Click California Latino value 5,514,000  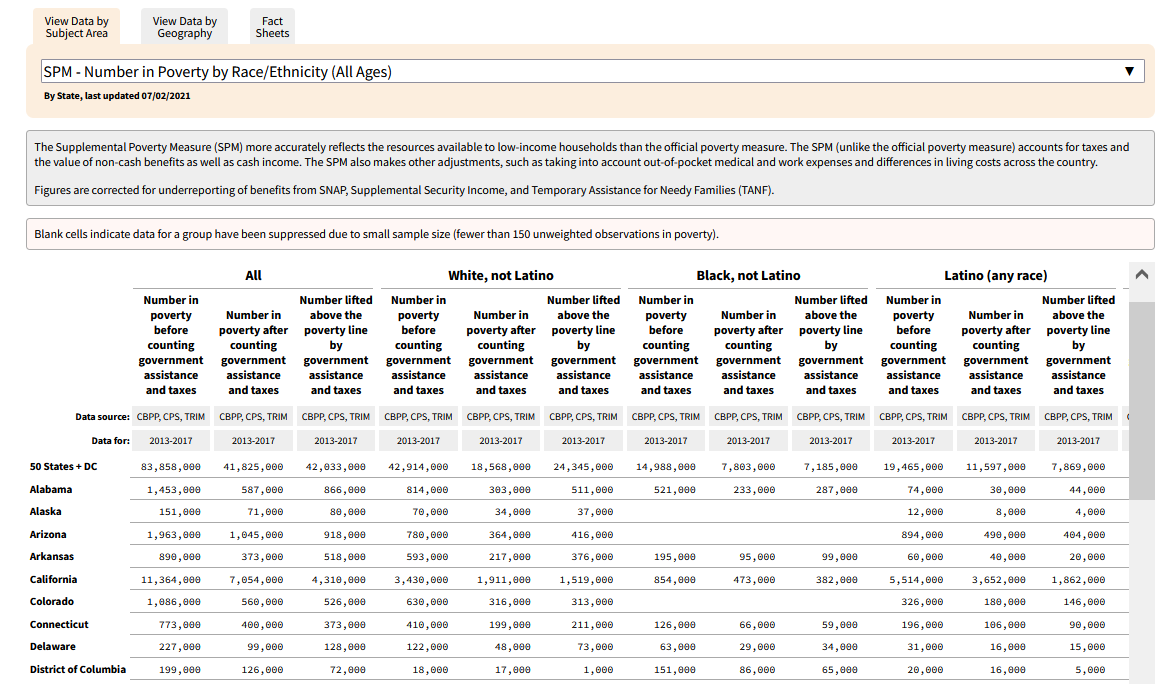click(916, 580)
